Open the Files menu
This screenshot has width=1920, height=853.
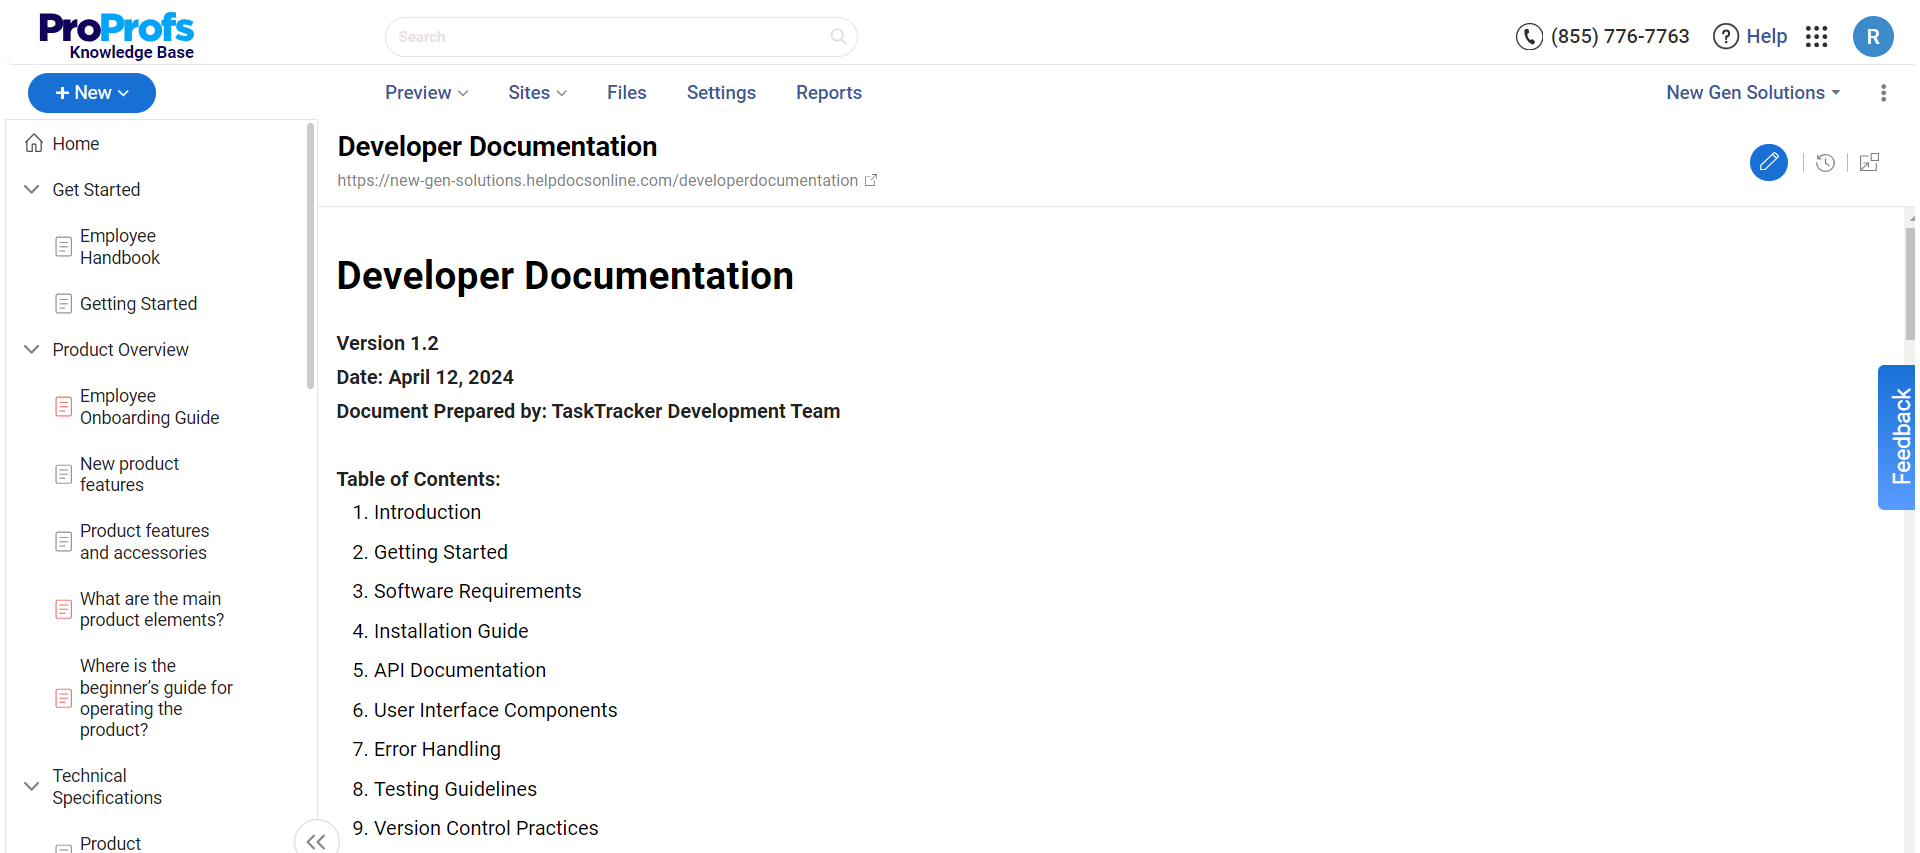627,93
